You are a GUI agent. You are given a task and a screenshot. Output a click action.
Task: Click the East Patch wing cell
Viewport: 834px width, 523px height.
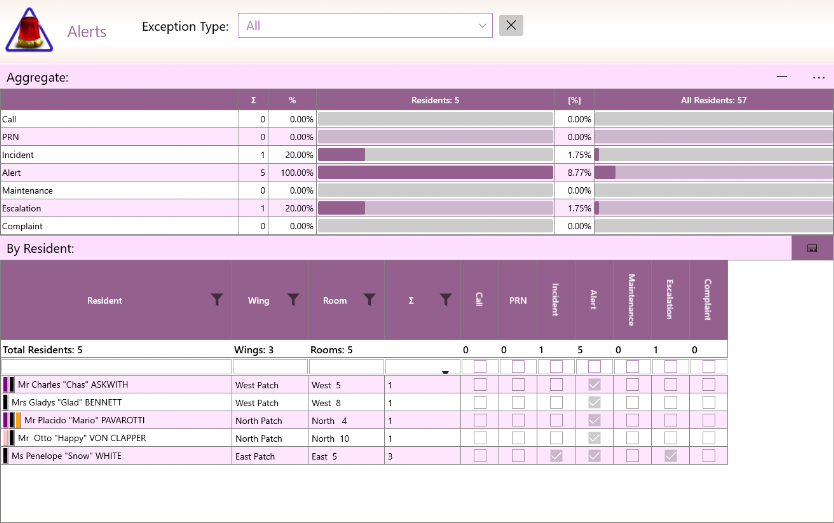[270, 456]
